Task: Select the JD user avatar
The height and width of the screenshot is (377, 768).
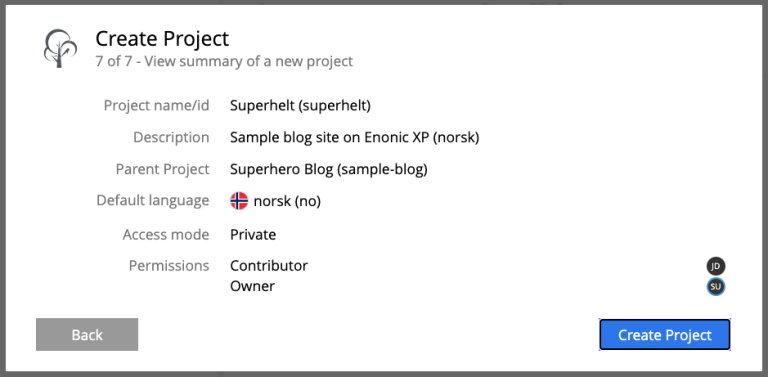Action: pyautogui.click(x=716, y=266)
